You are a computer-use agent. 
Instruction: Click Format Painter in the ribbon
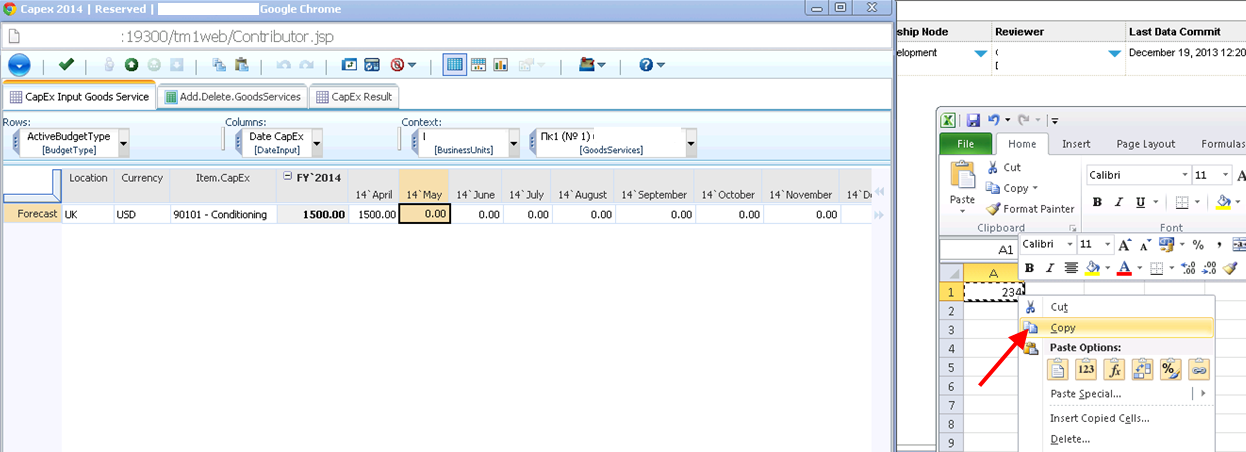pyautogui.click(x=1030, y=209)
